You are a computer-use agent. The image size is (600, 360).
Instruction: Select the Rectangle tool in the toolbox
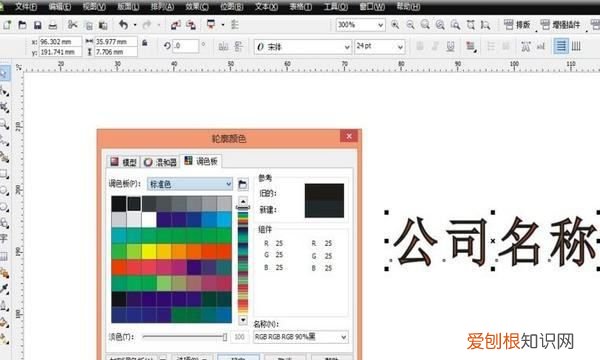4,174
